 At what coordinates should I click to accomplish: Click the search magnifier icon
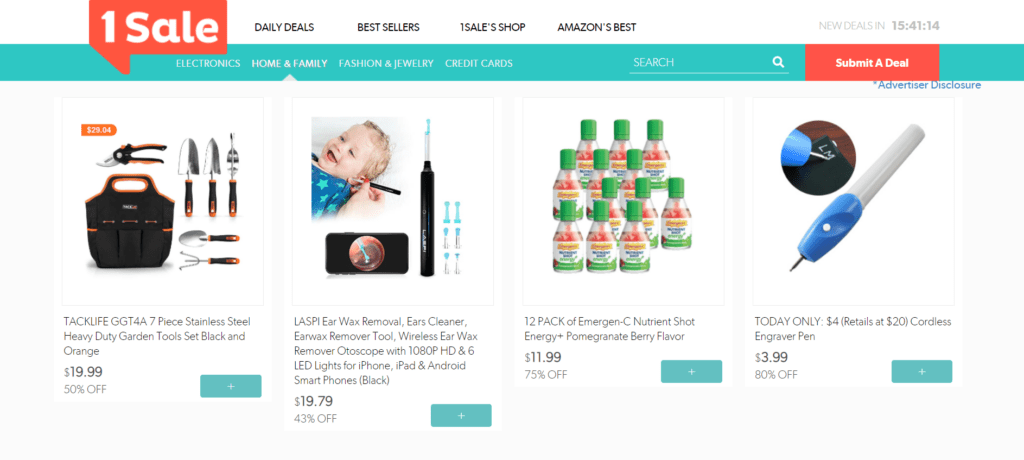click(x=778, y=62)
